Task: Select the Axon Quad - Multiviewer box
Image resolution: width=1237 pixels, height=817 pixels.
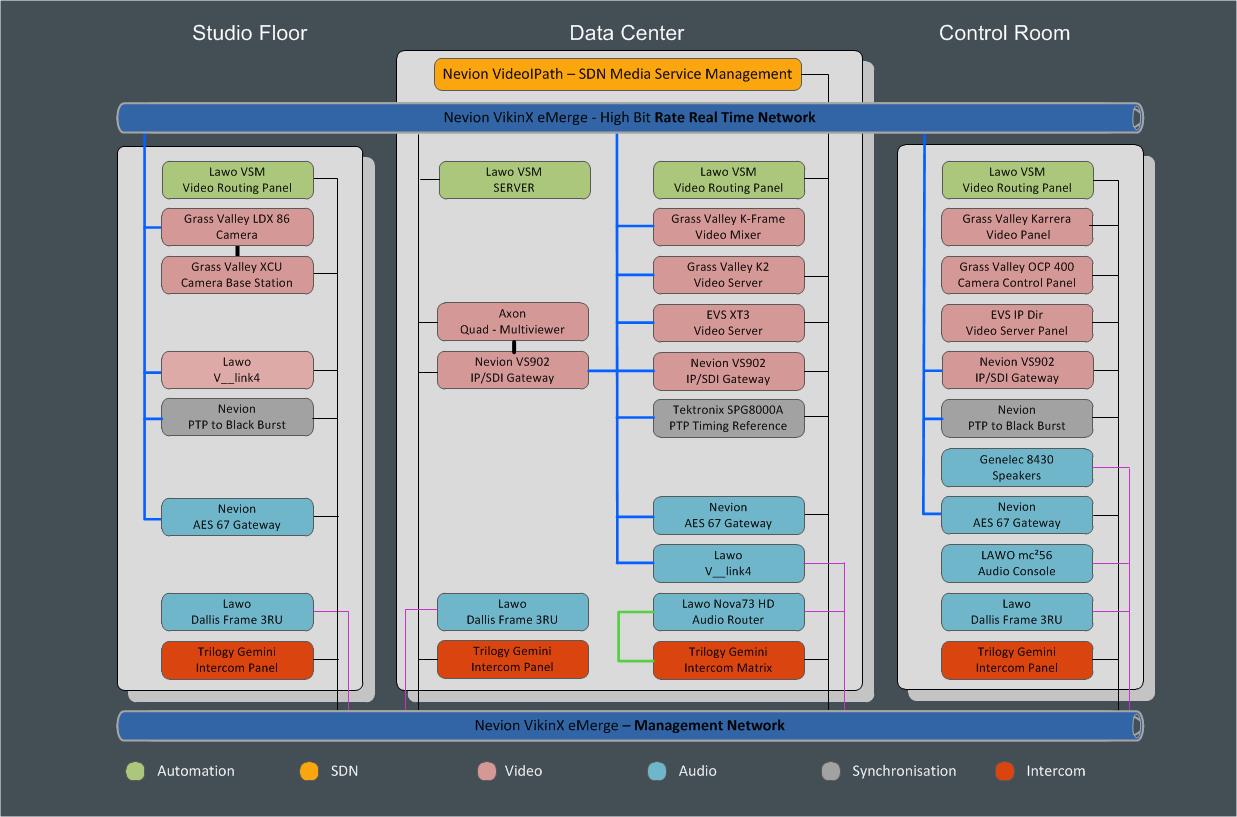Action: [512, 321]
